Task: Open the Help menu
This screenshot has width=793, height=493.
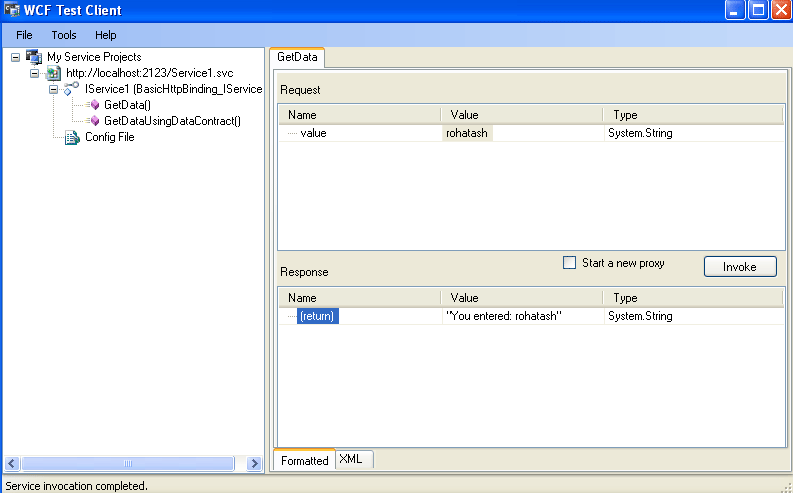Action: 106,35
